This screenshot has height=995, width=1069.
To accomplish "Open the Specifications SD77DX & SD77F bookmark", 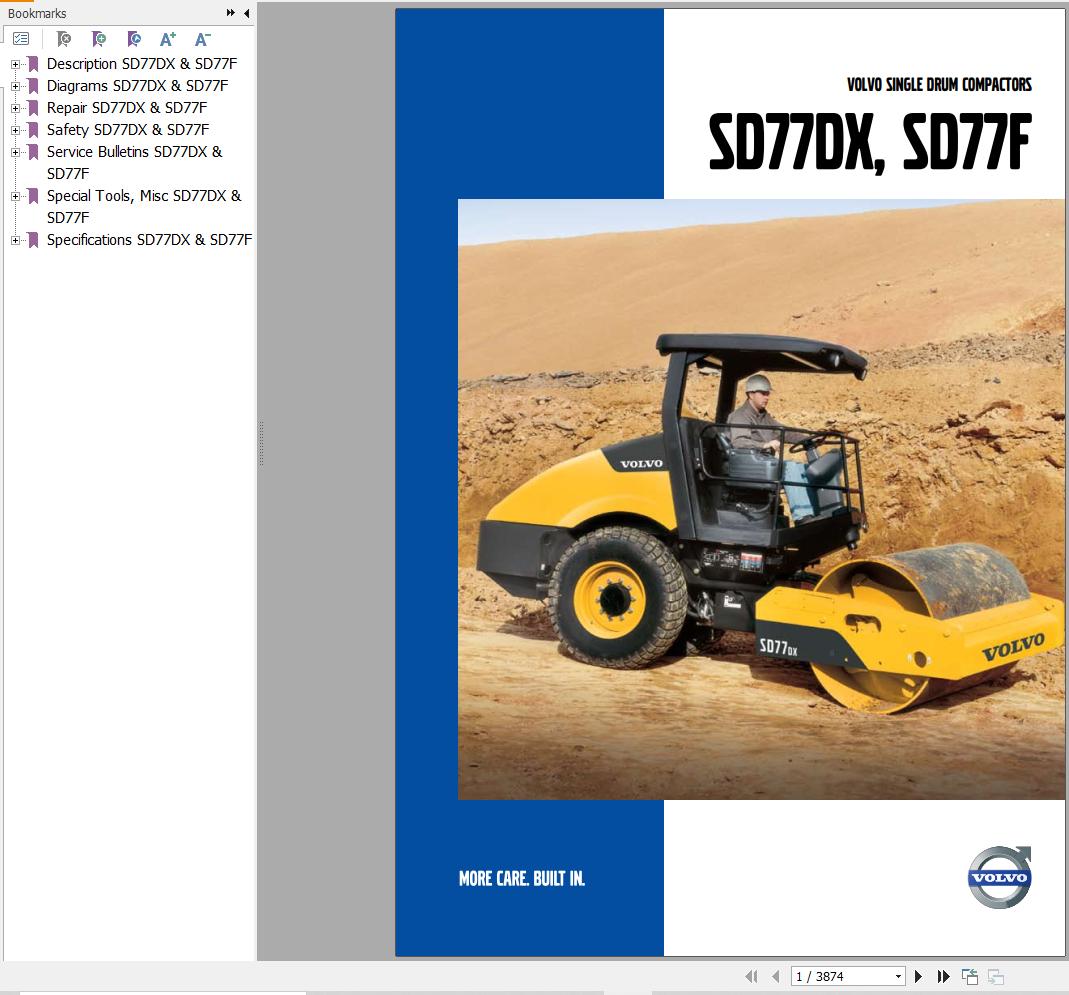I will 149,240.
